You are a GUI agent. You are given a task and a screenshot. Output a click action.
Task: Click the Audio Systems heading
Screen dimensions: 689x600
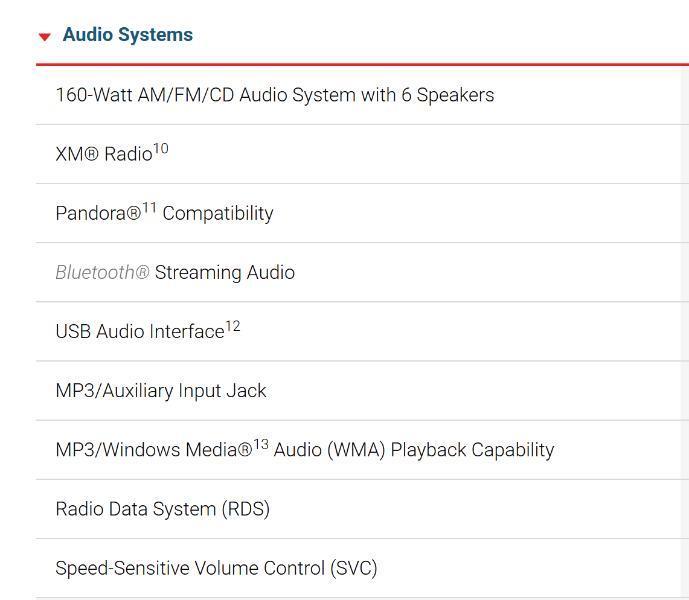pyautogui.click(x=127, y=35)
